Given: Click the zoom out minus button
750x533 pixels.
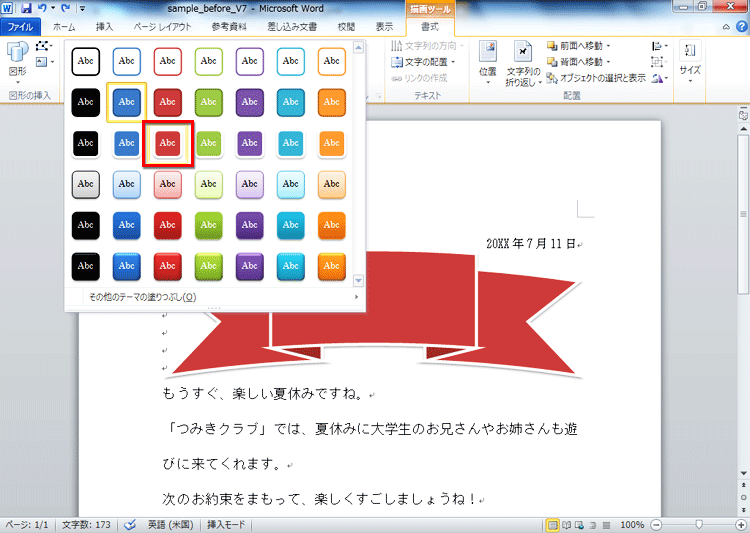Looking at the screenshot, I should click(657, 525).
